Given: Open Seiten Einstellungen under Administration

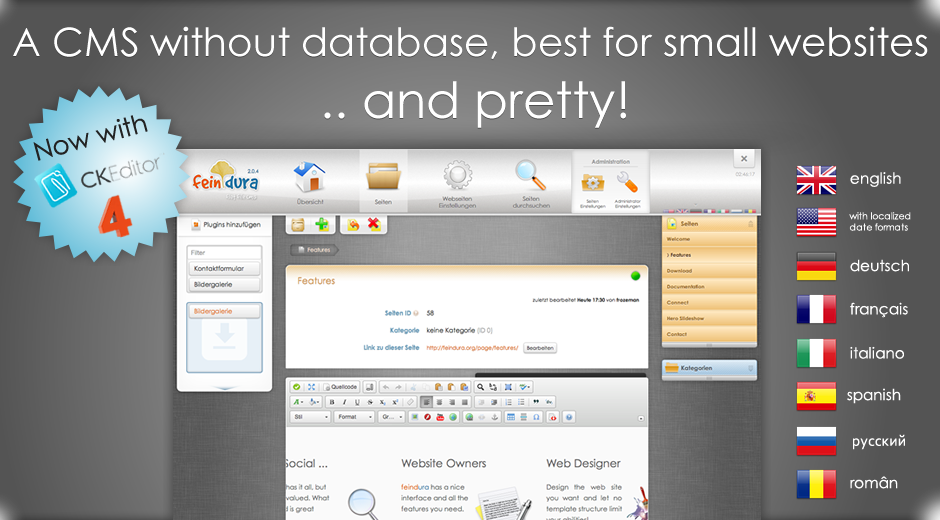Looking at the screenshot, I should (592, 182).
